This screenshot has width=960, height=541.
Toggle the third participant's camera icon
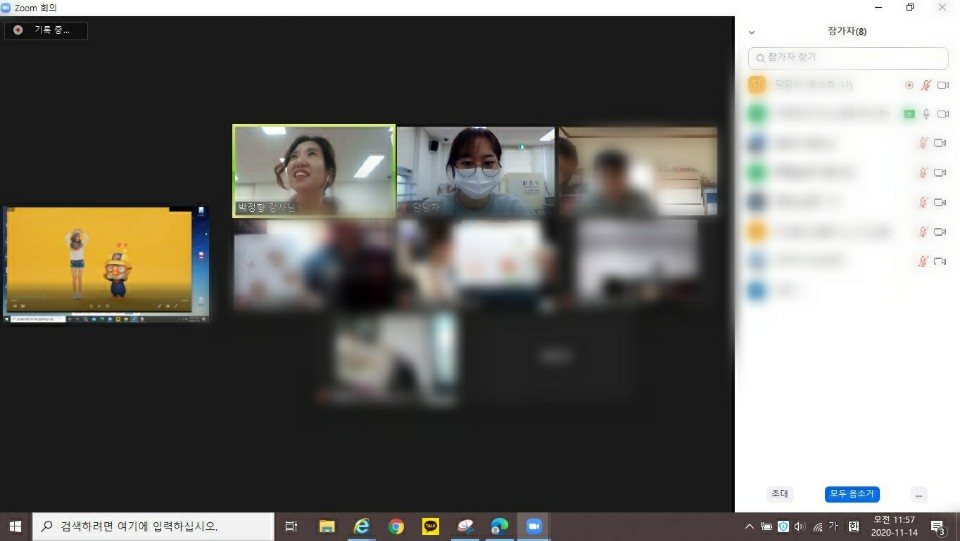pos(940,143)
